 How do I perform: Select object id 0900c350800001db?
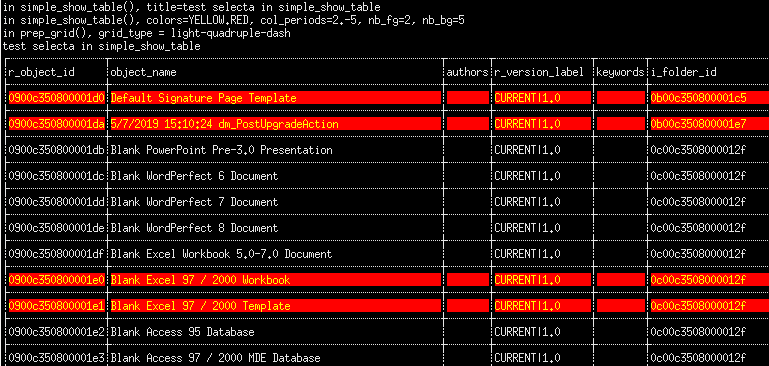56,150
